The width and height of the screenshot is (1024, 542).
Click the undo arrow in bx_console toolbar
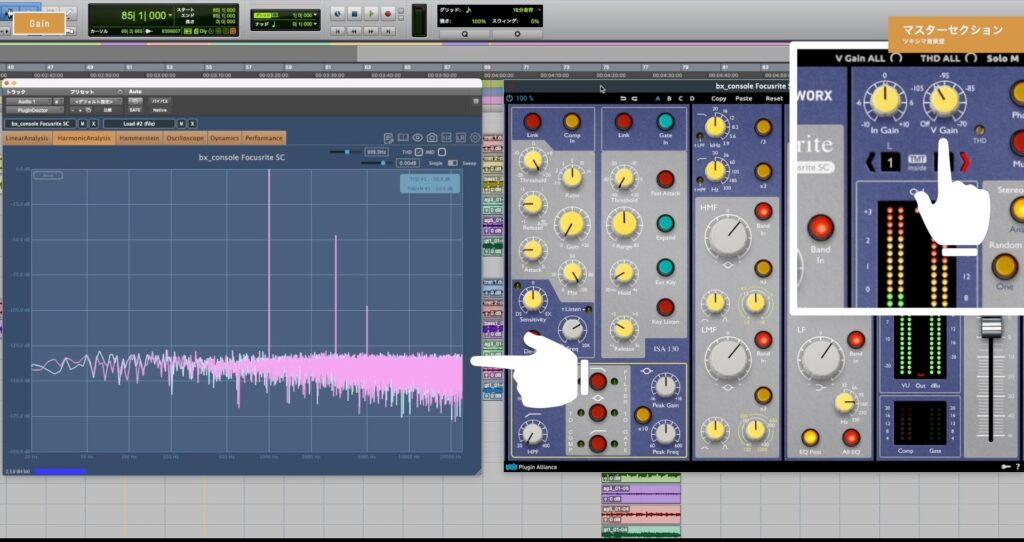click(x=623, y=99)
